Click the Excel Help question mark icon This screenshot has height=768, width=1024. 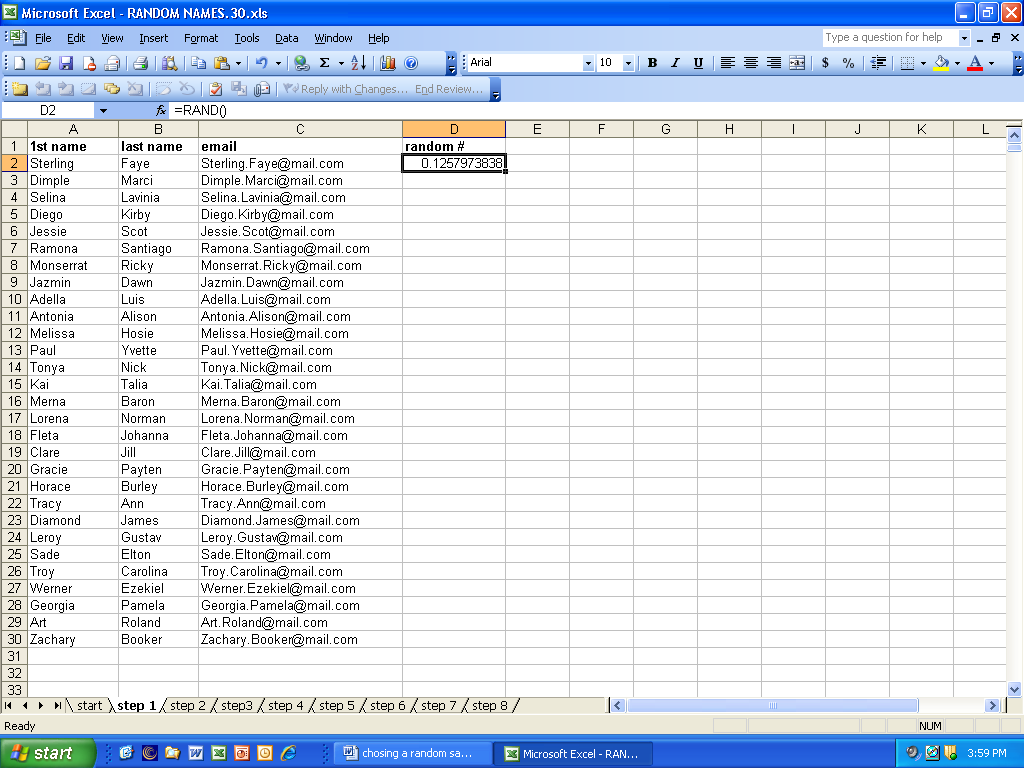coord(411,63)
